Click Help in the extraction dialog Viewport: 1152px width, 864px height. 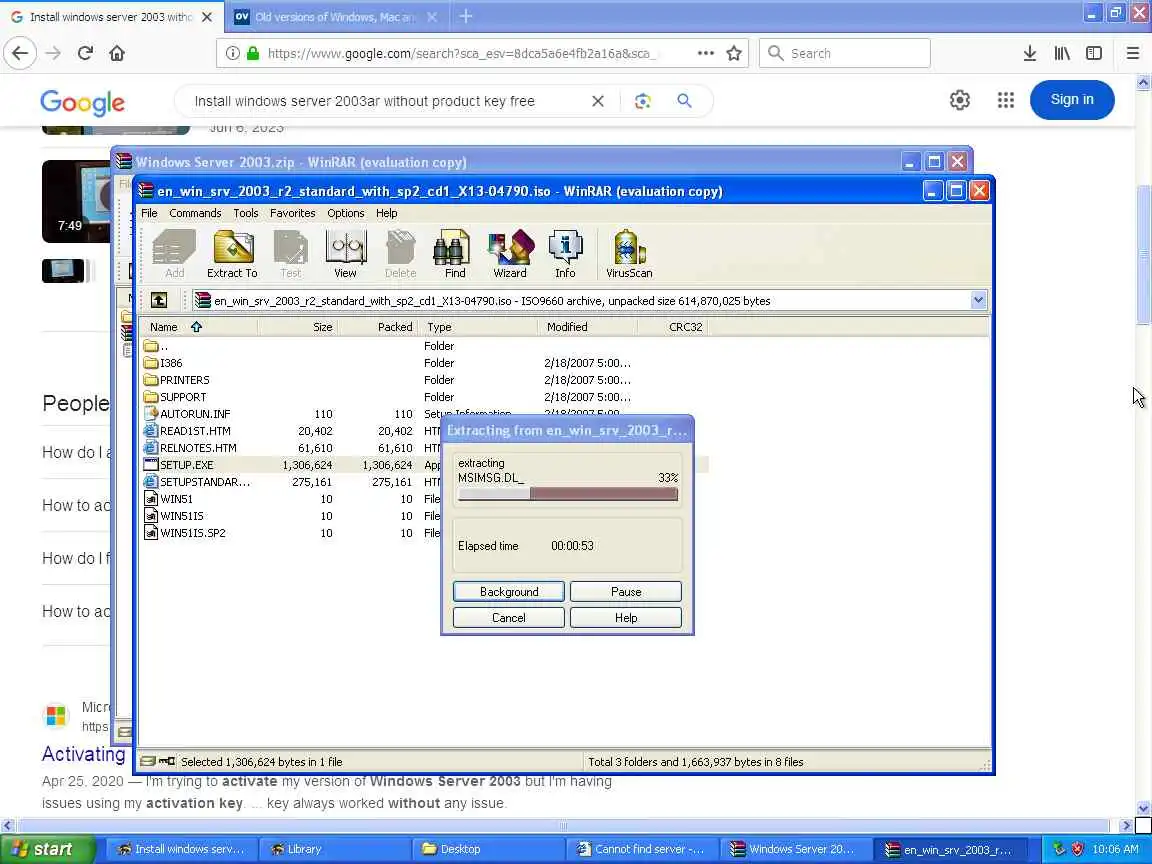[x=626, y=618]
